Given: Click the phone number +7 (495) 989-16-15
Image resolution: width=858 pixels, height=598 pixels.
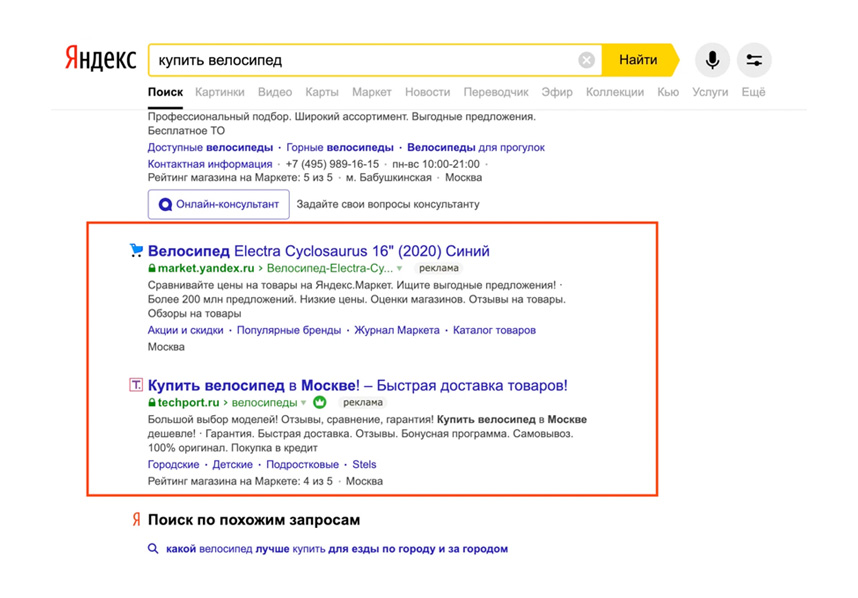Looking at the screenshot, I should [x=332, y=164].
